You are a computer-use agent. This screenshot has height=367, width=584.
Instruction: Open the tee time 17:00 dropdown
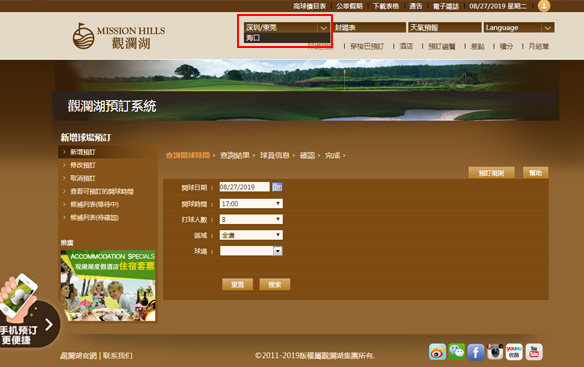pyautogui.click(x=251, y=203)
